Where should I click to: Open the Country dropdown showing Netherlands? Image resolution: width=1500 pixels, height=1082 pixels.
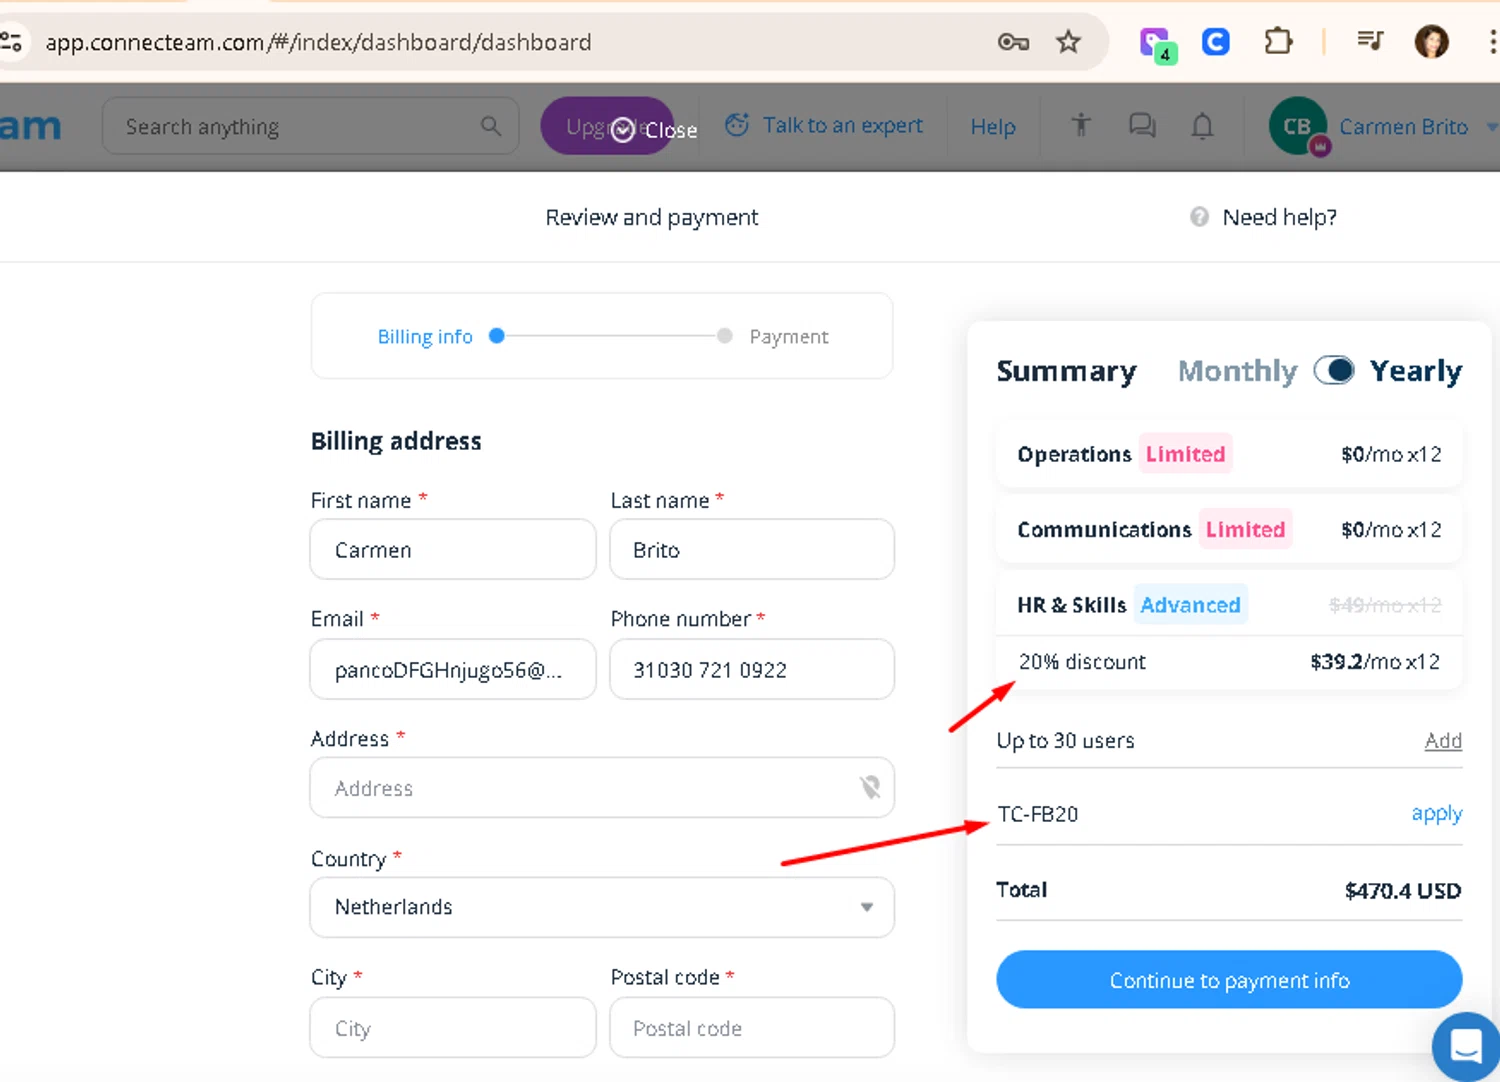pyautogui.click(x=602, y=907)
